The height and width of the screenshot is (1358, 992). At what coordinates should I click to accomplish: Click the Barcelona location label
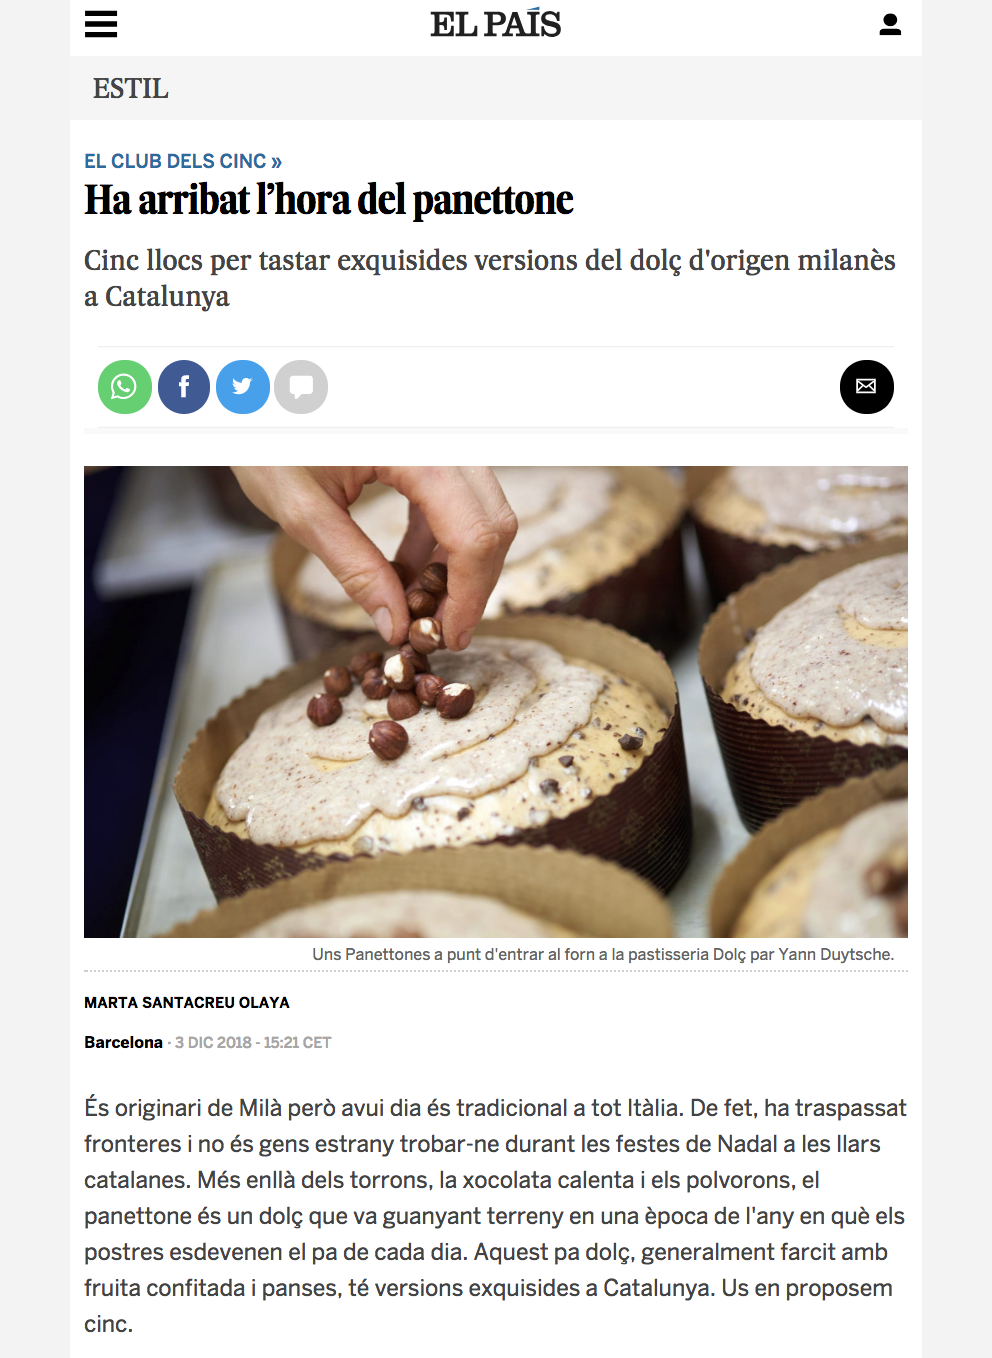tap(123, 1042)
